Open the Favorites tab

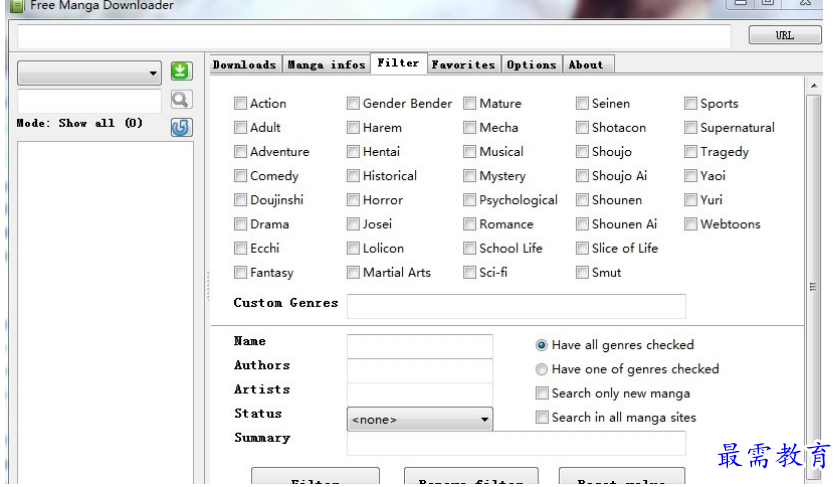463,64
